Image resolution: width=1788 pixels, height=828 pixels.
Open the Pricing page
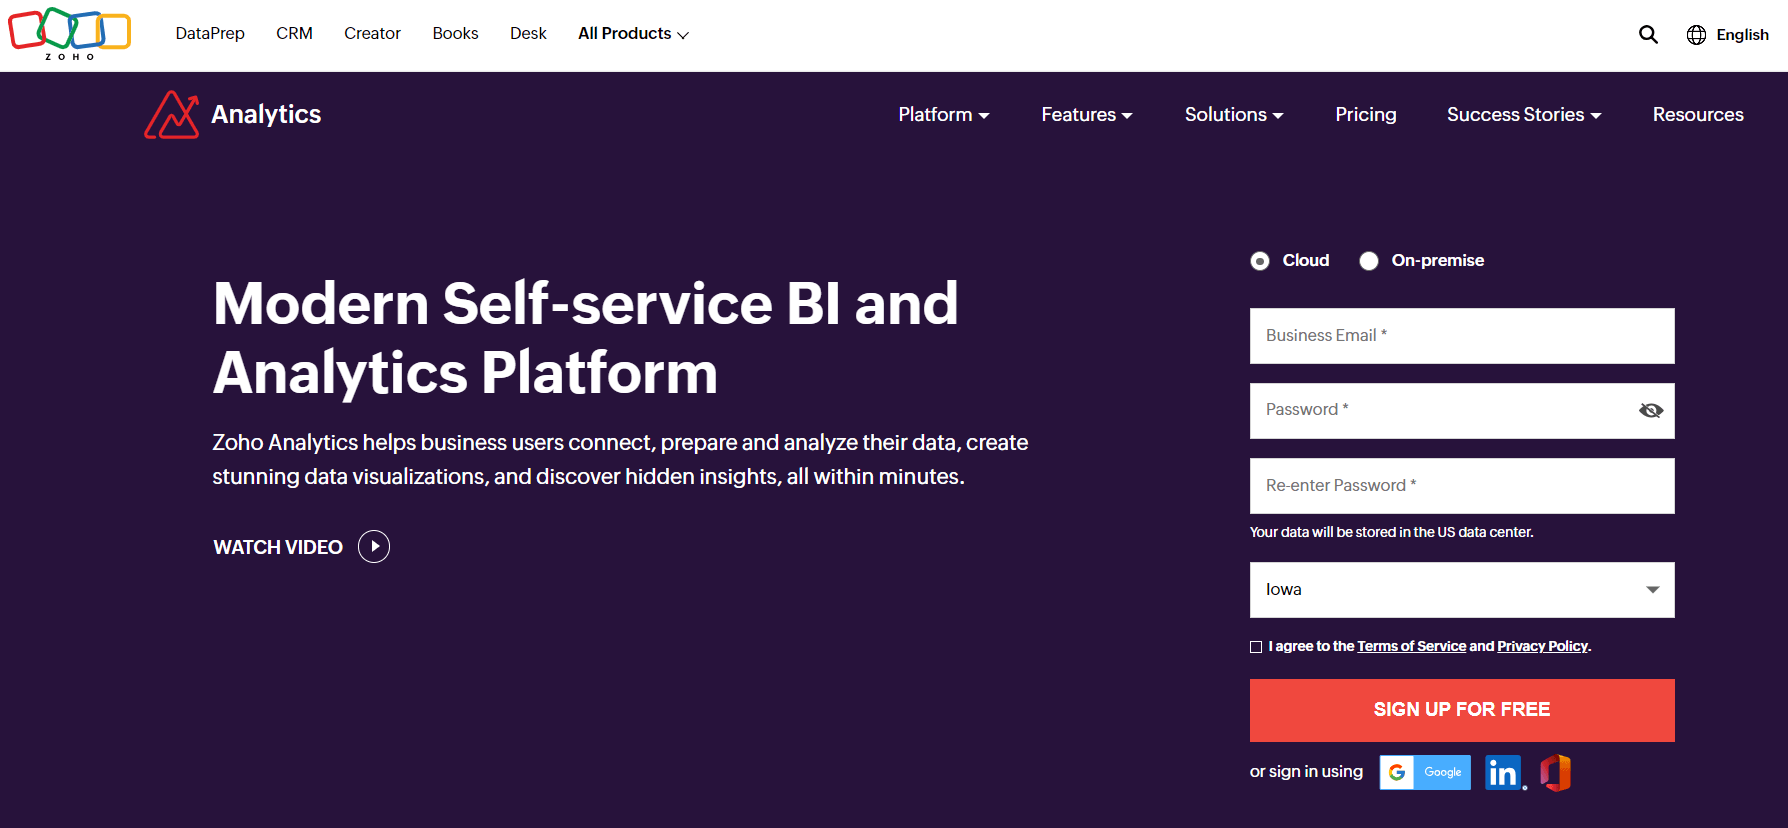(x=1366, y=115)
